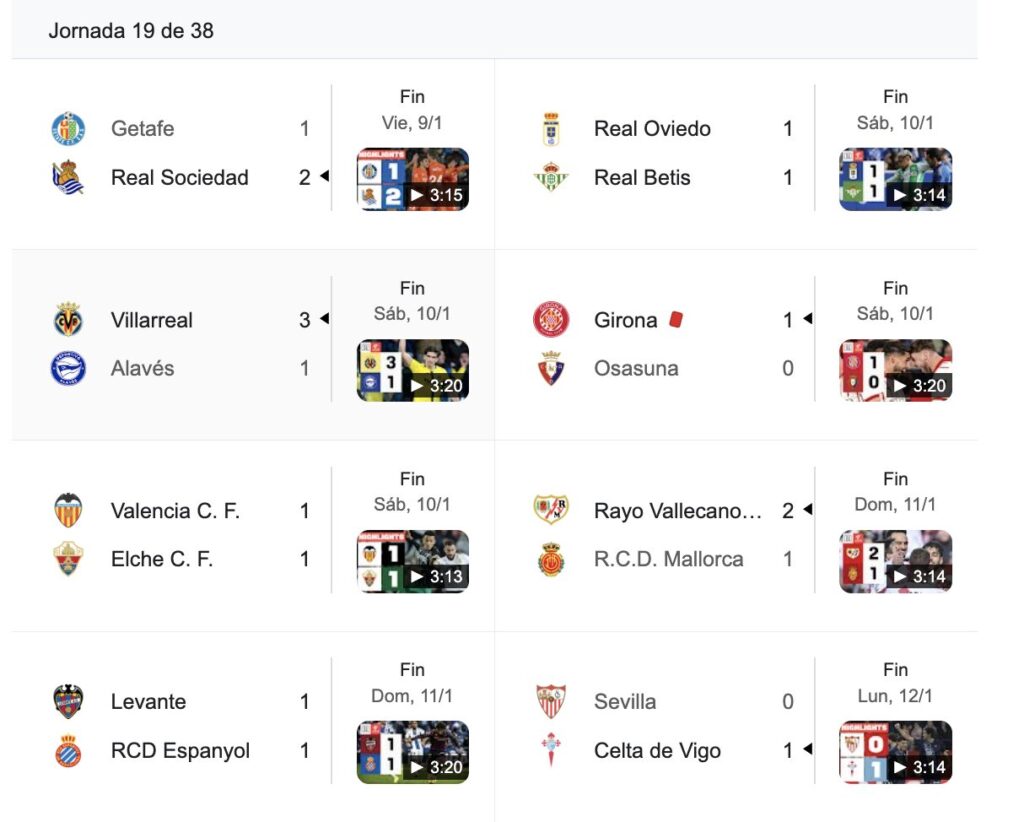The image size is (1024, 822).
Task: Open the Elche C. F. team link
Action: pos(162,560)
